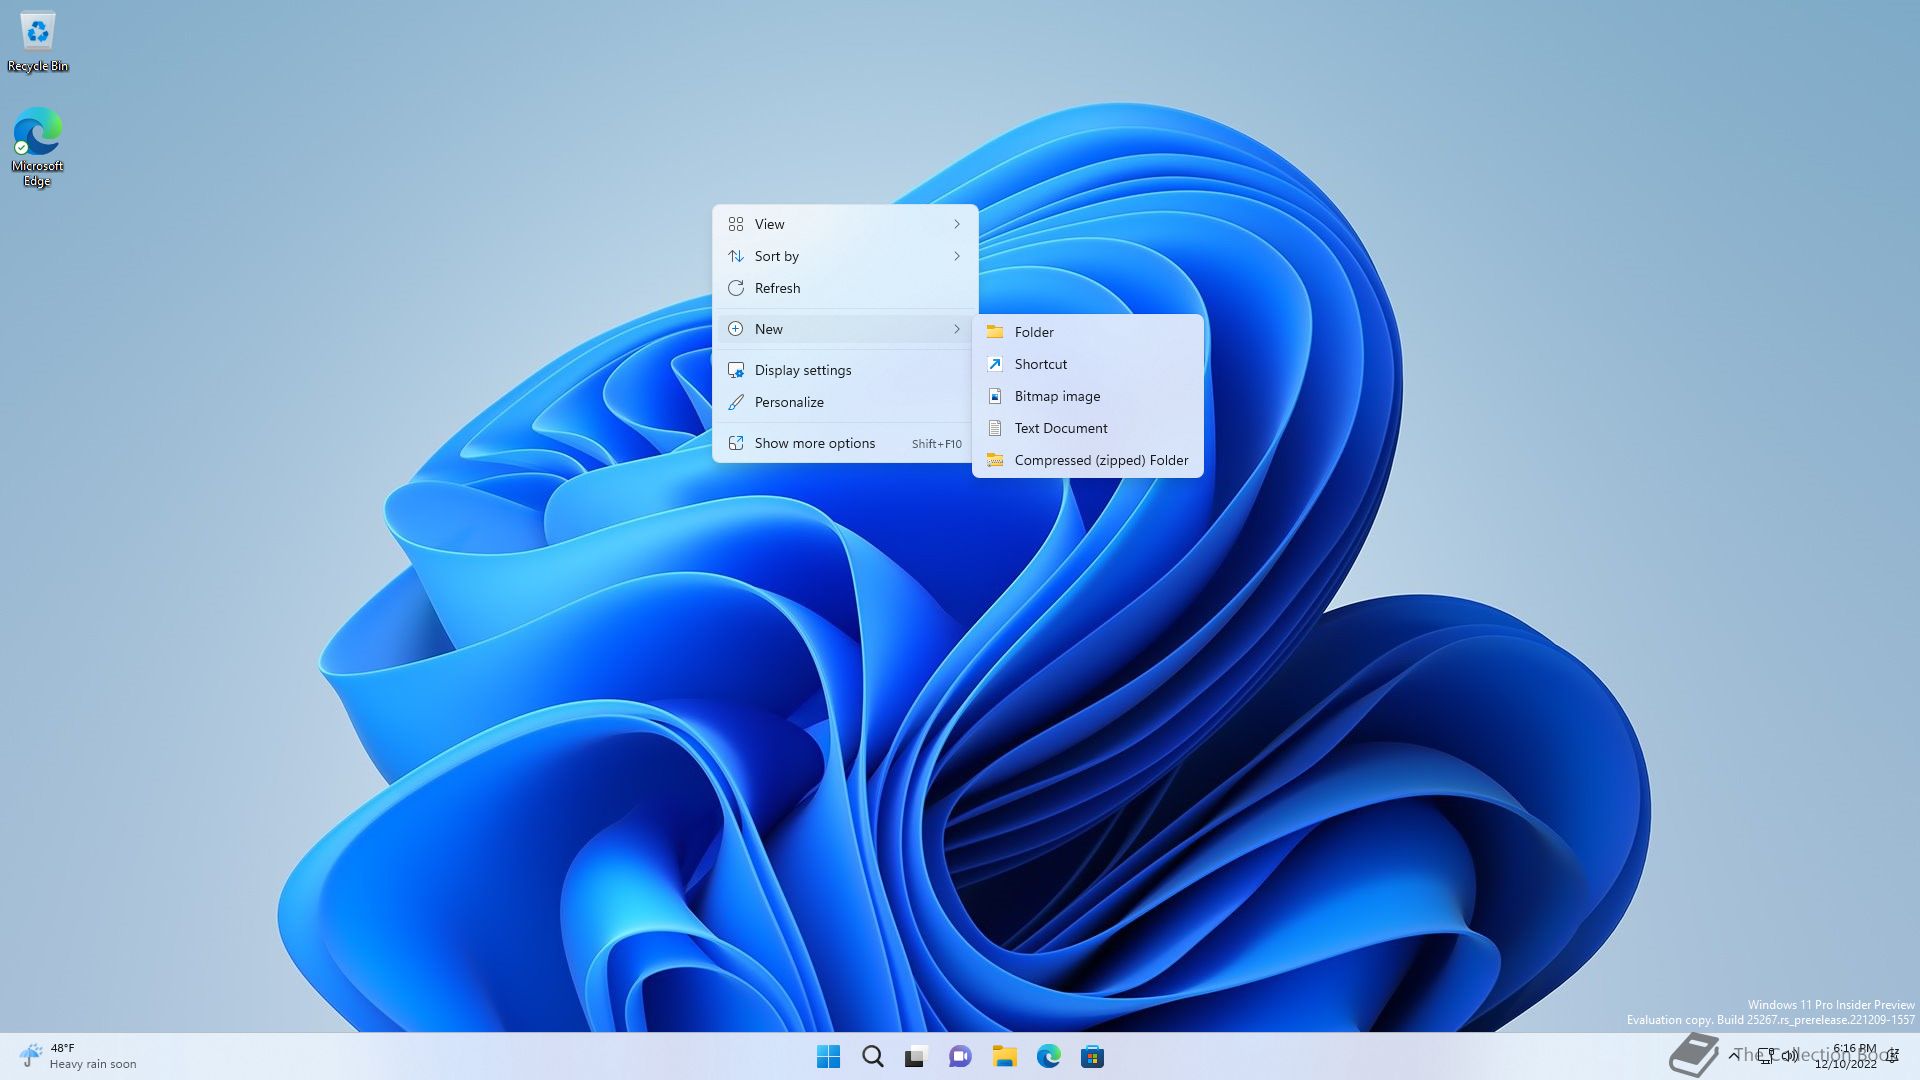The image size is (1920, 1080).
Task: Open the weather widget showing 48°F
Action: (78, 1056)
